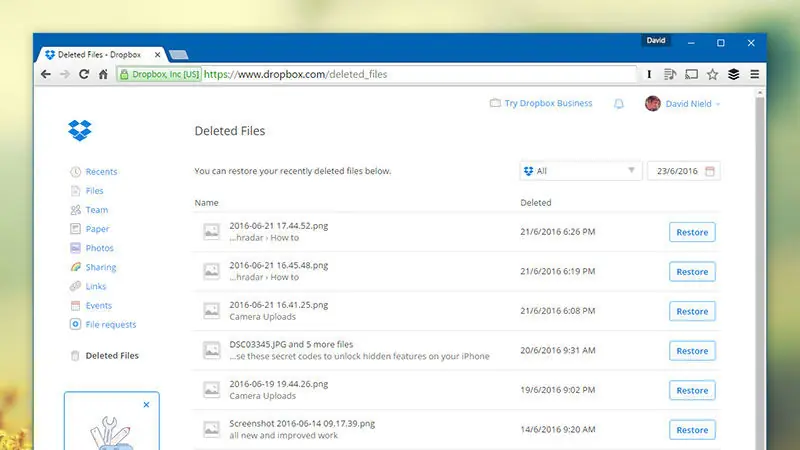Restore 2016-06-21 17.44.52.png
The height and width of the screenshot is (450, 800).
(x=692, y=232)
